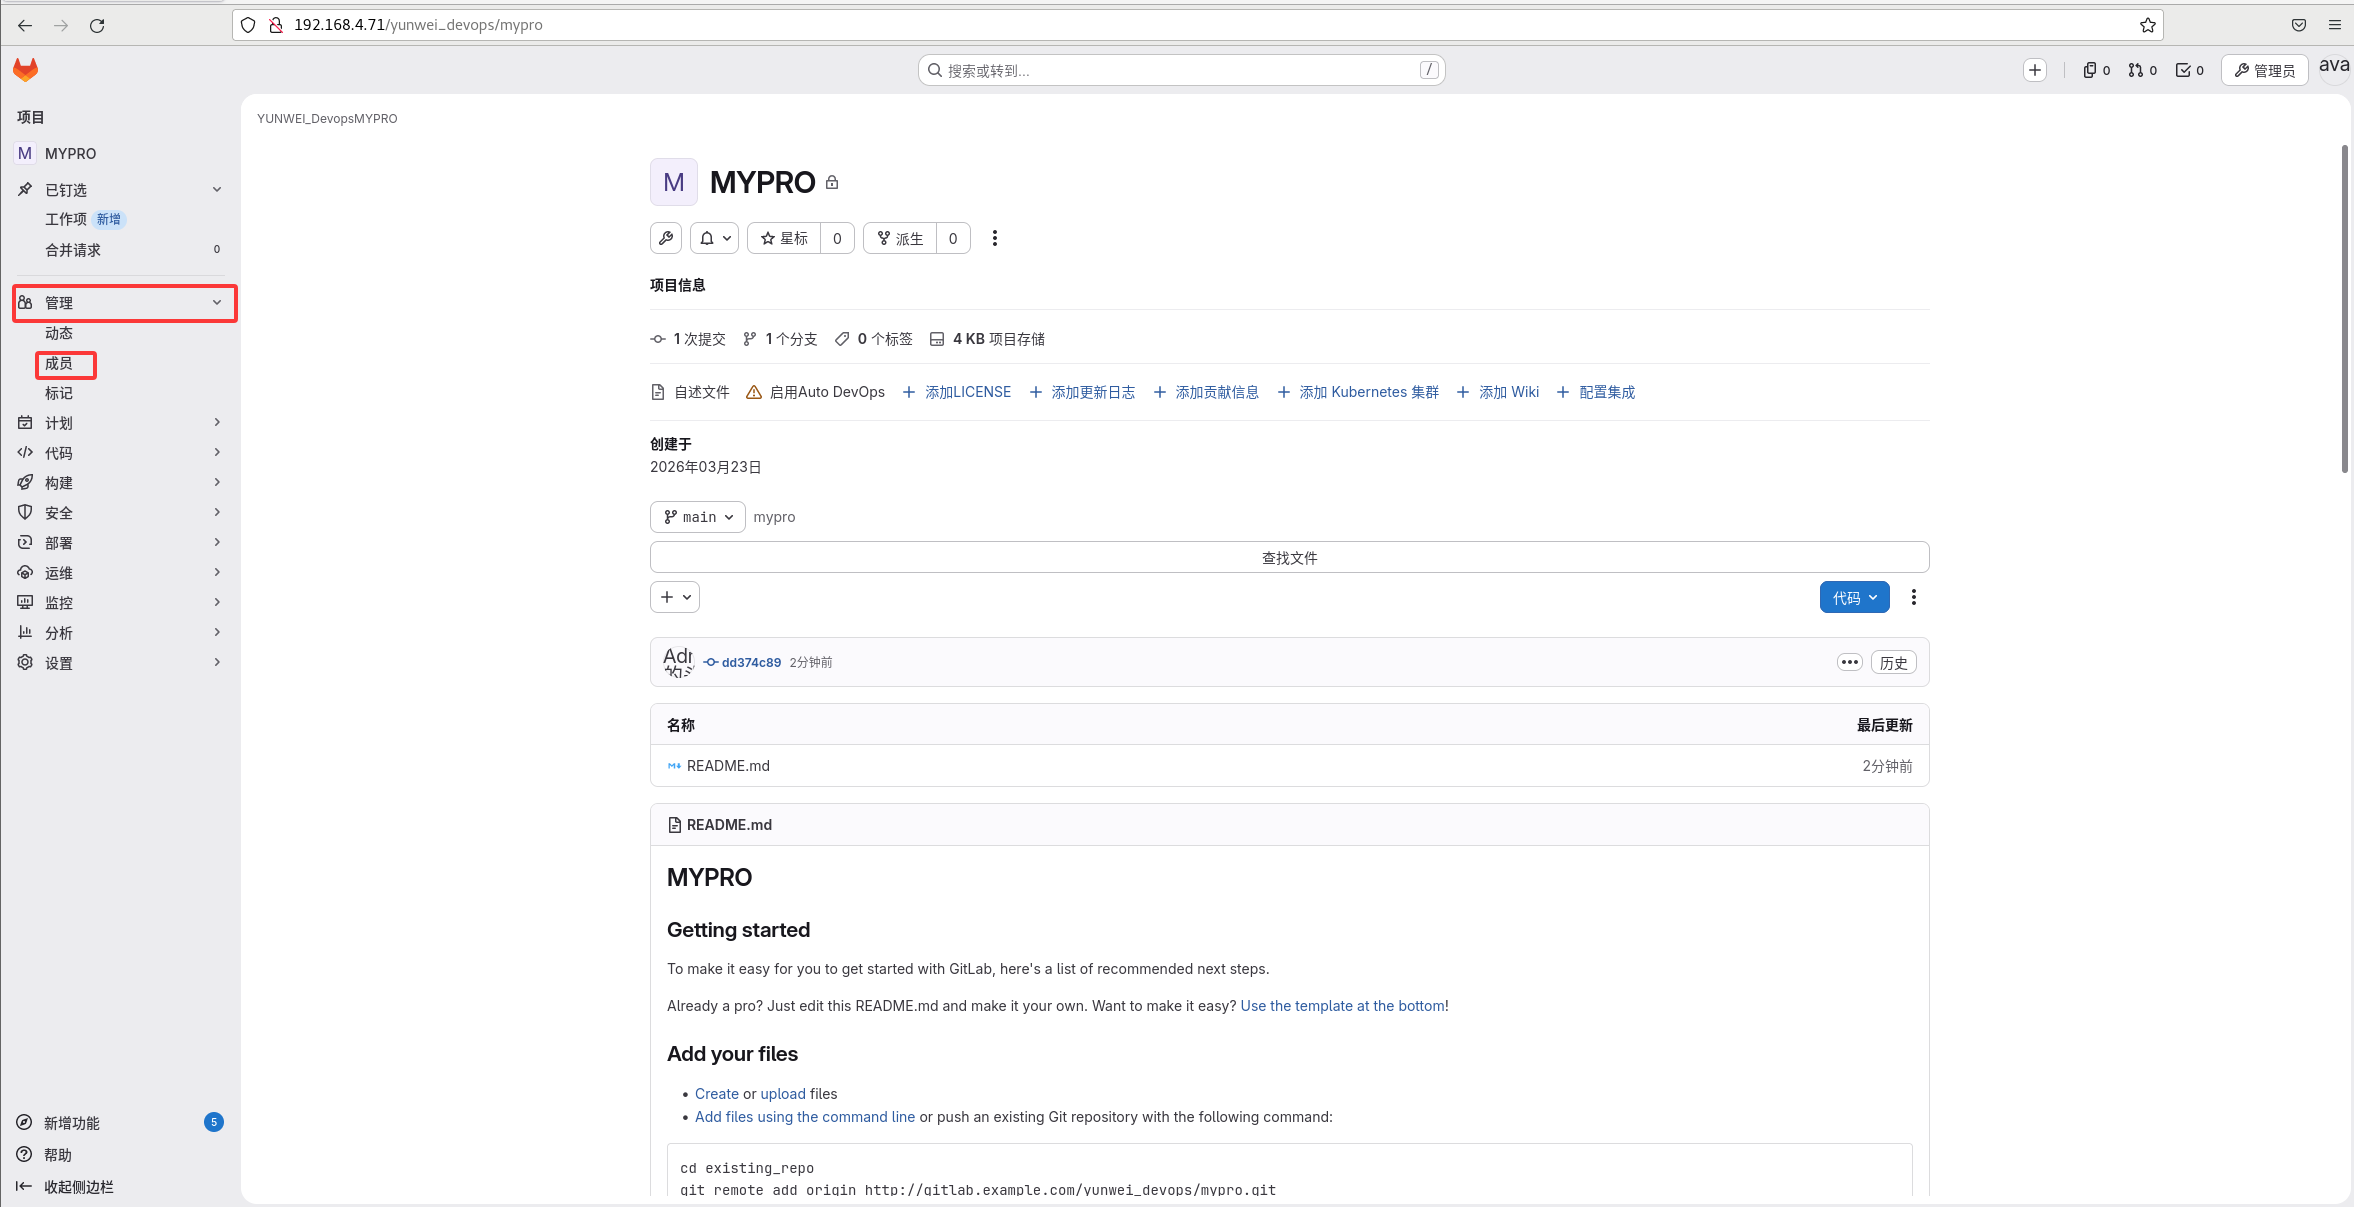Viewport: 2354px width, 1207px height.
Task: Click the project actions kebab menu
Action: coord(994,238)
